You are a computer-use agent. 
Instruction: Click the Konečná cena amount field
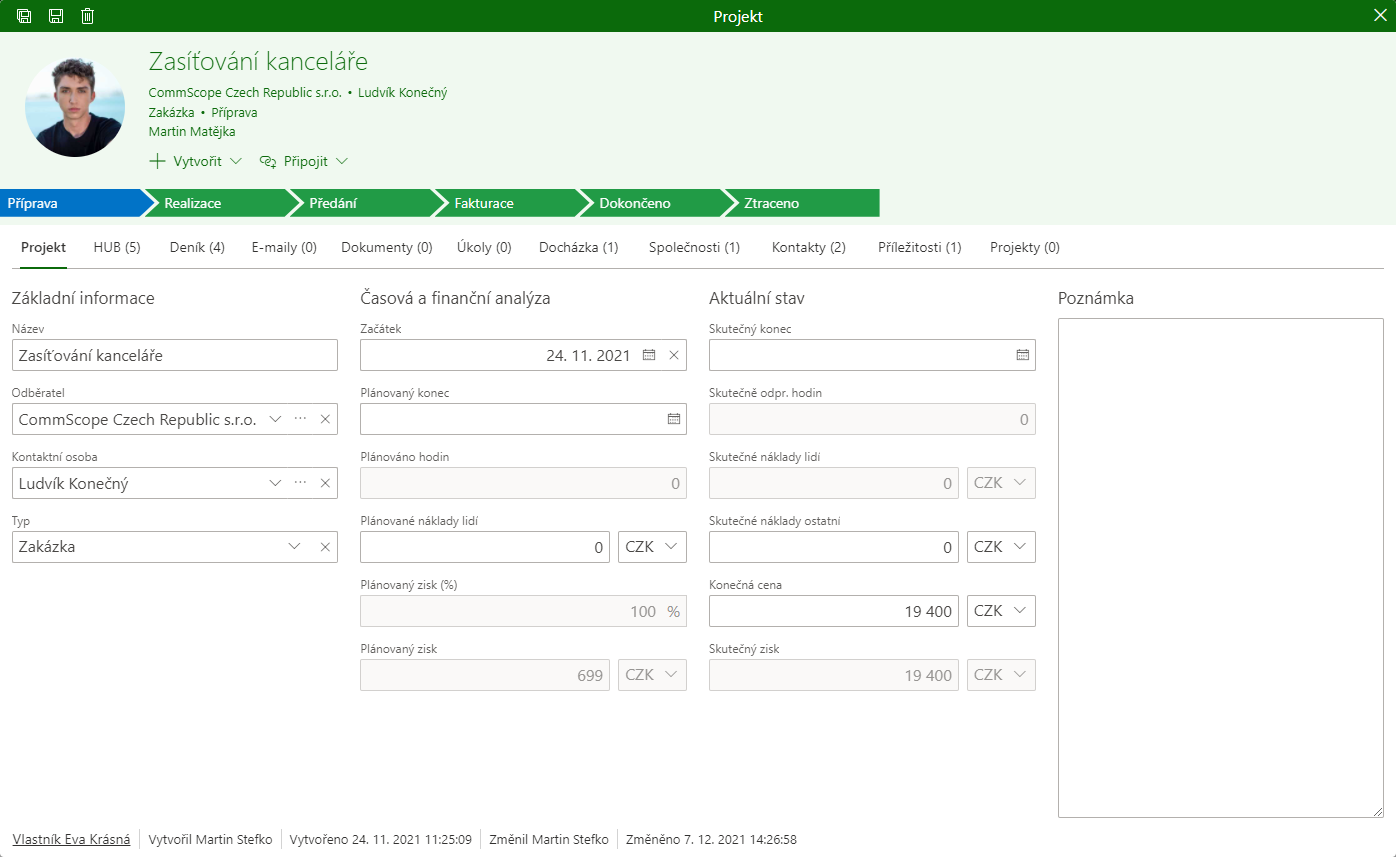834,611
